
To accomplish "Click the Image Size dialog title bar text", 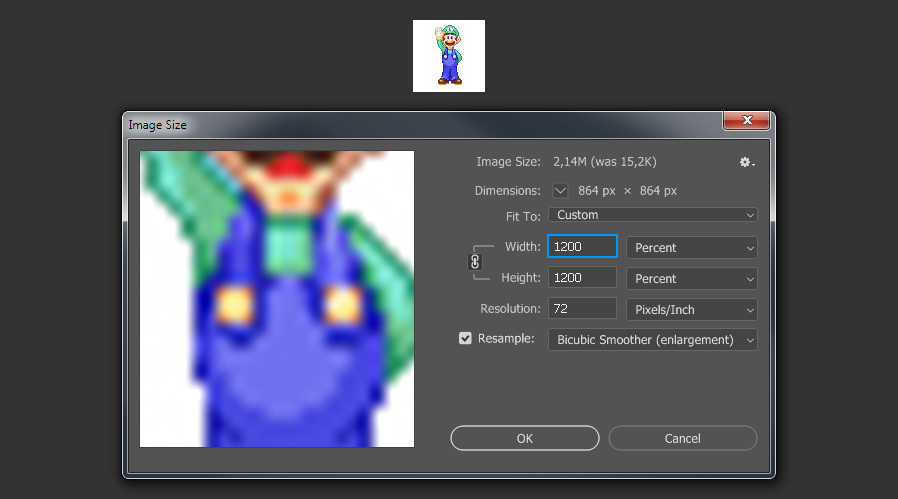I will pos(157,125).
